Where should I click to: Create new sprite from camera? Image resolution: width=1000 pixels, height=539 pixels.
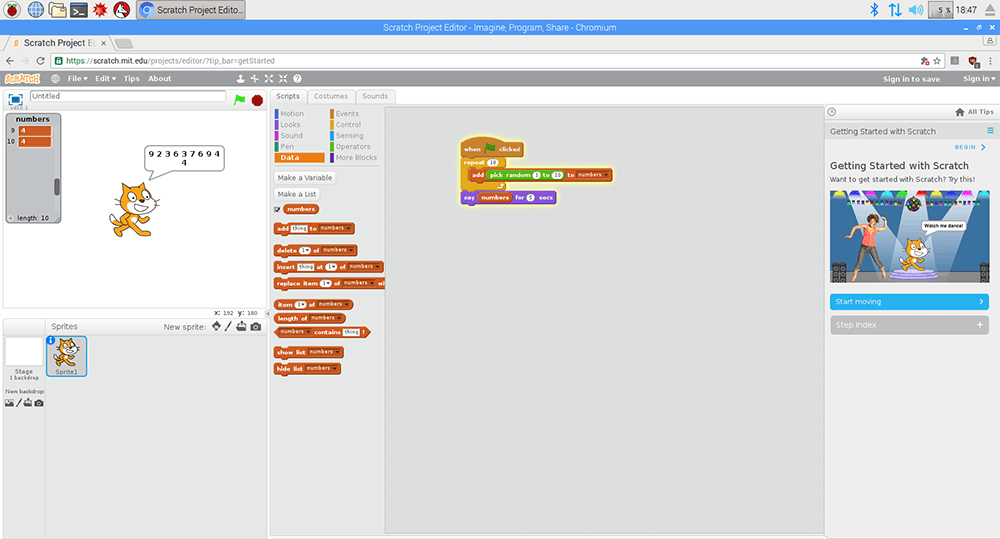click(255, 326)
